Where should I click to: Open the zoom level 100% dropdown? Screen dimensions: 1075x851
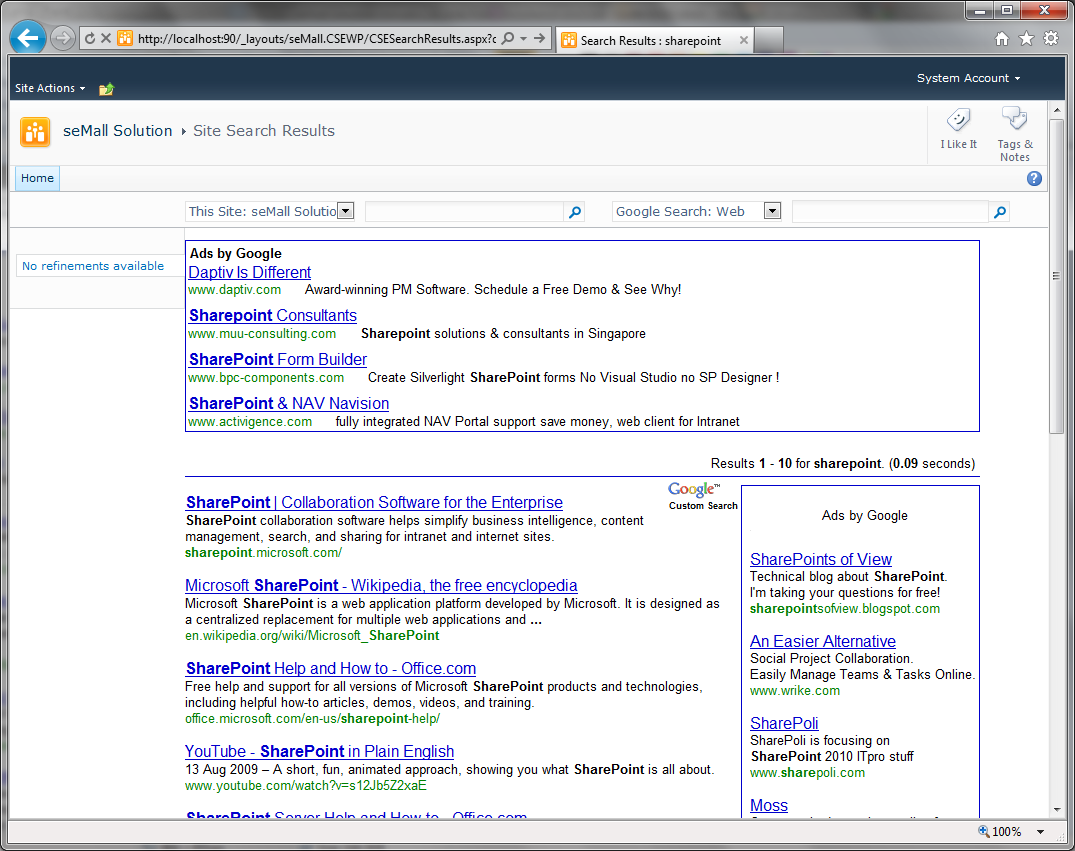(1040, 832)
